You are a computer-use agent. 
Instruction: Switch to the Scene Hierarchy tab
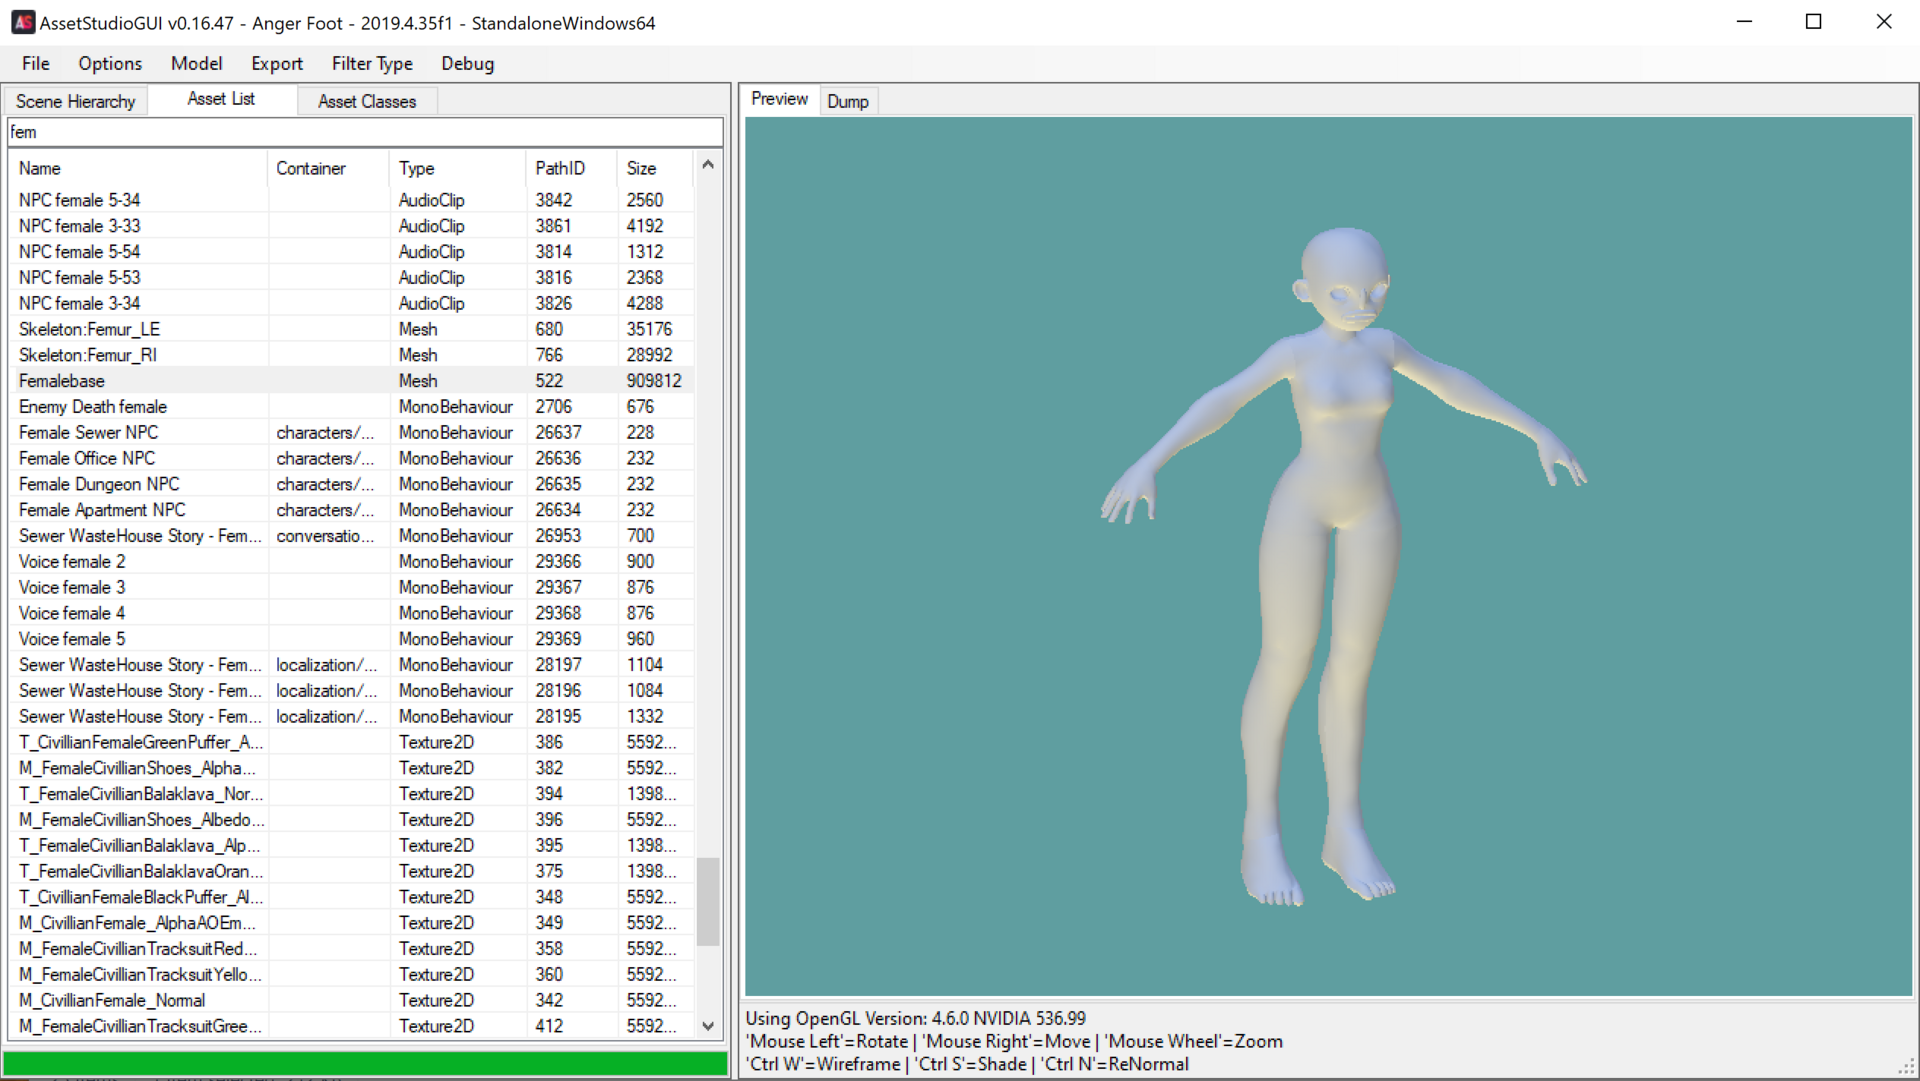pyautogui.click(x=76, y=101)
